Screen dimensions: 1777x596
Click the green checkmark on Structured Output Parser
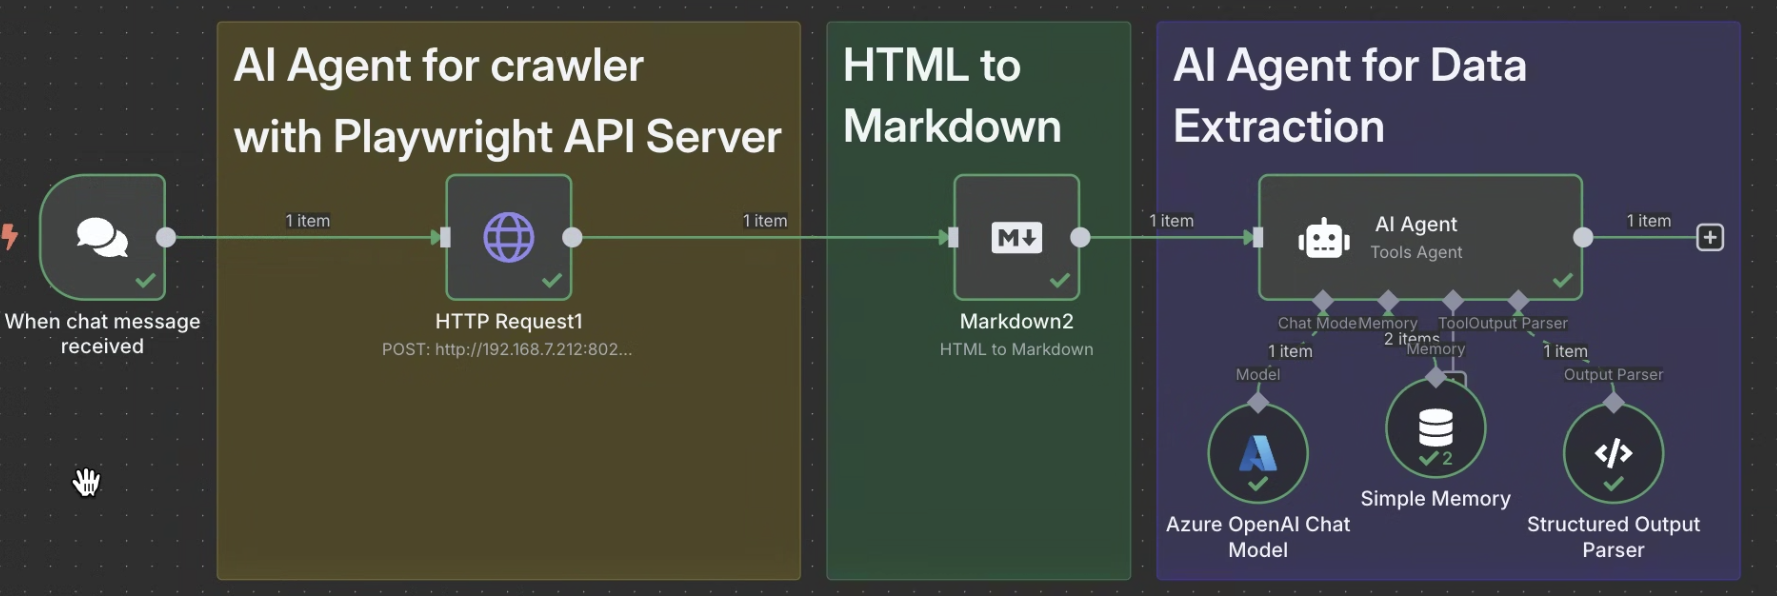(1613, 484)
